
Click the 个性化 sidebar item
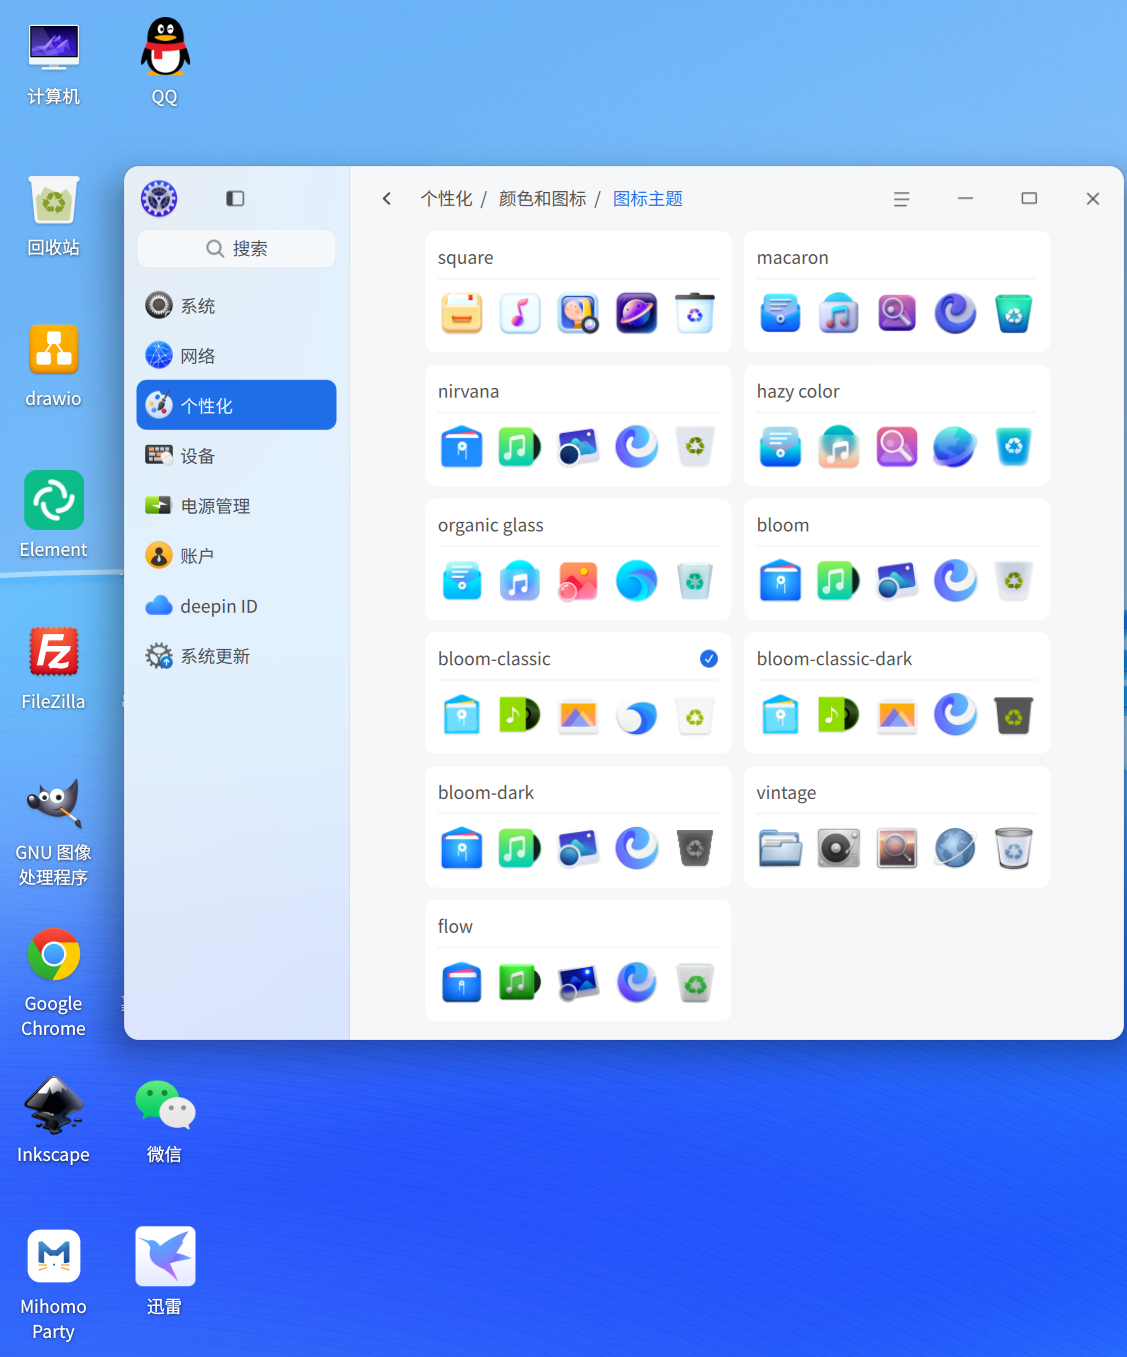point(236,405)
